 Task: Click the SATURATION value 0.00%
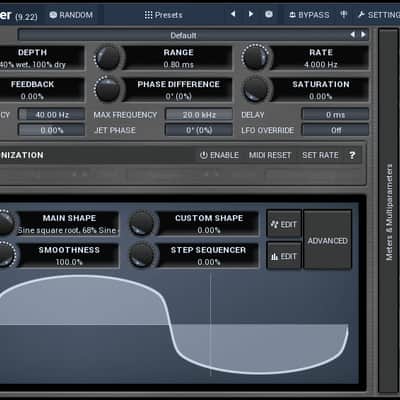click(x=321, y=97)
